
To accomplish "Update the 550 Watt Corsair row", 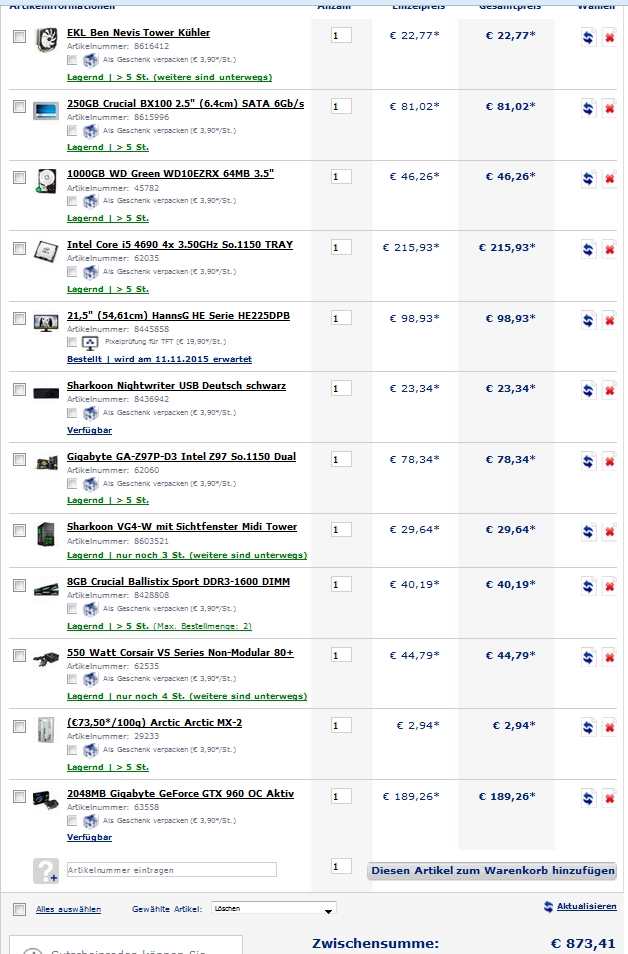I will click(588, 658).
